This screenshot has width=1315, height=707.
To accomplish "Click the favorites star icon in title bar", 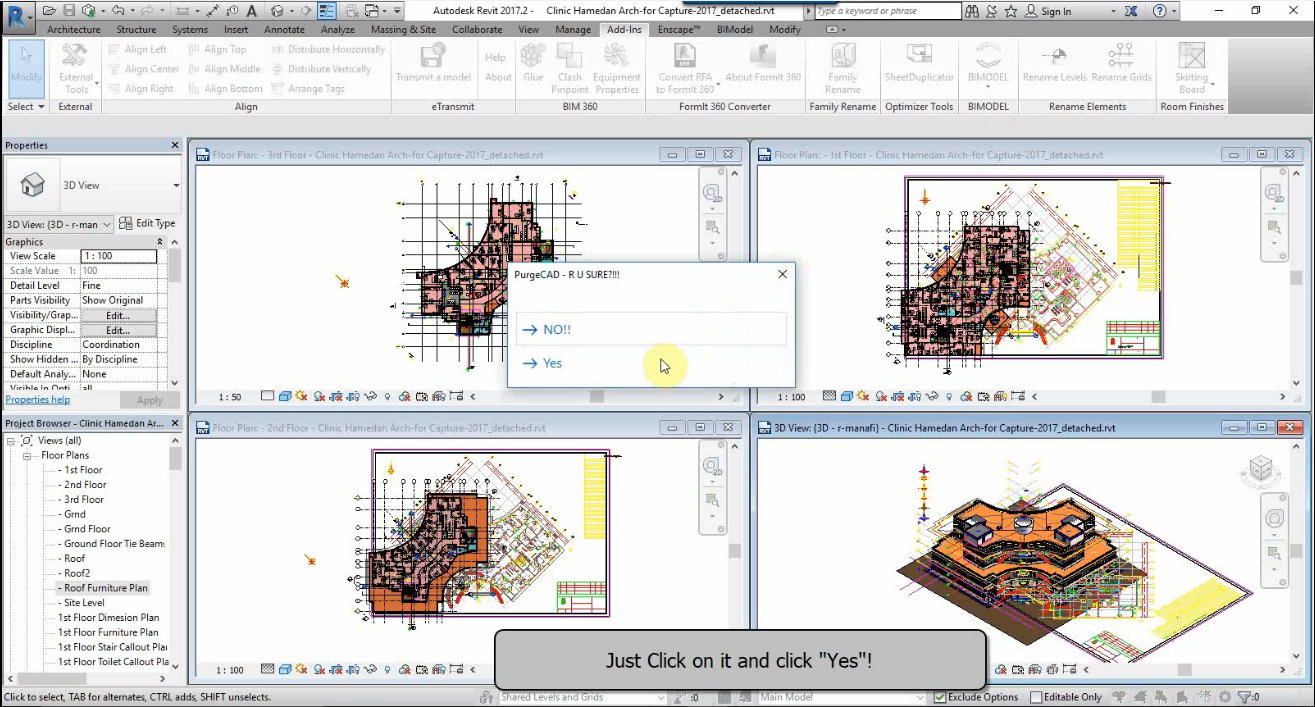I will pos(1011,11).
